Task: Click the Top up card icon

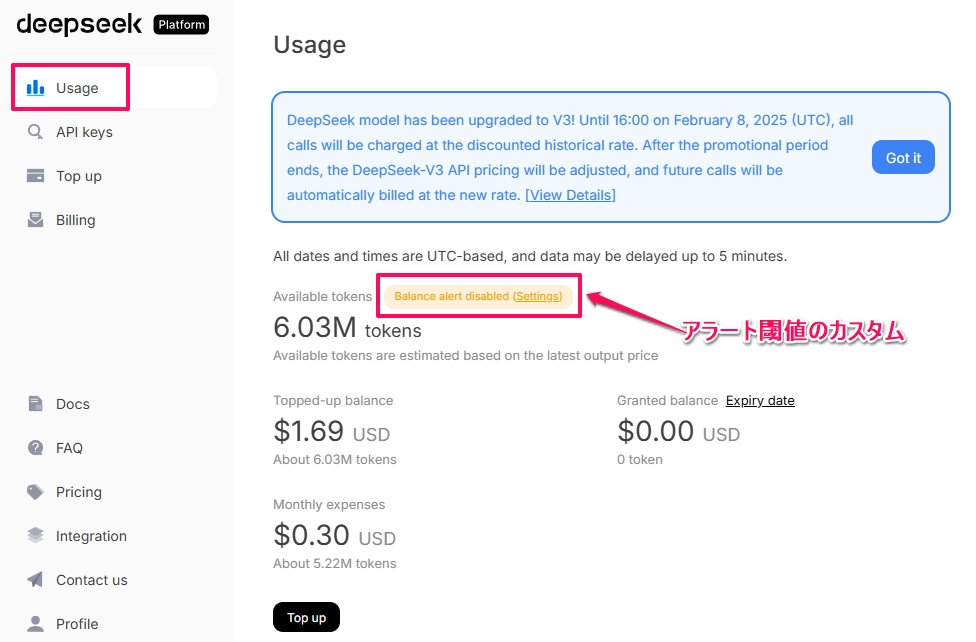Action: (x=35, y=176)
